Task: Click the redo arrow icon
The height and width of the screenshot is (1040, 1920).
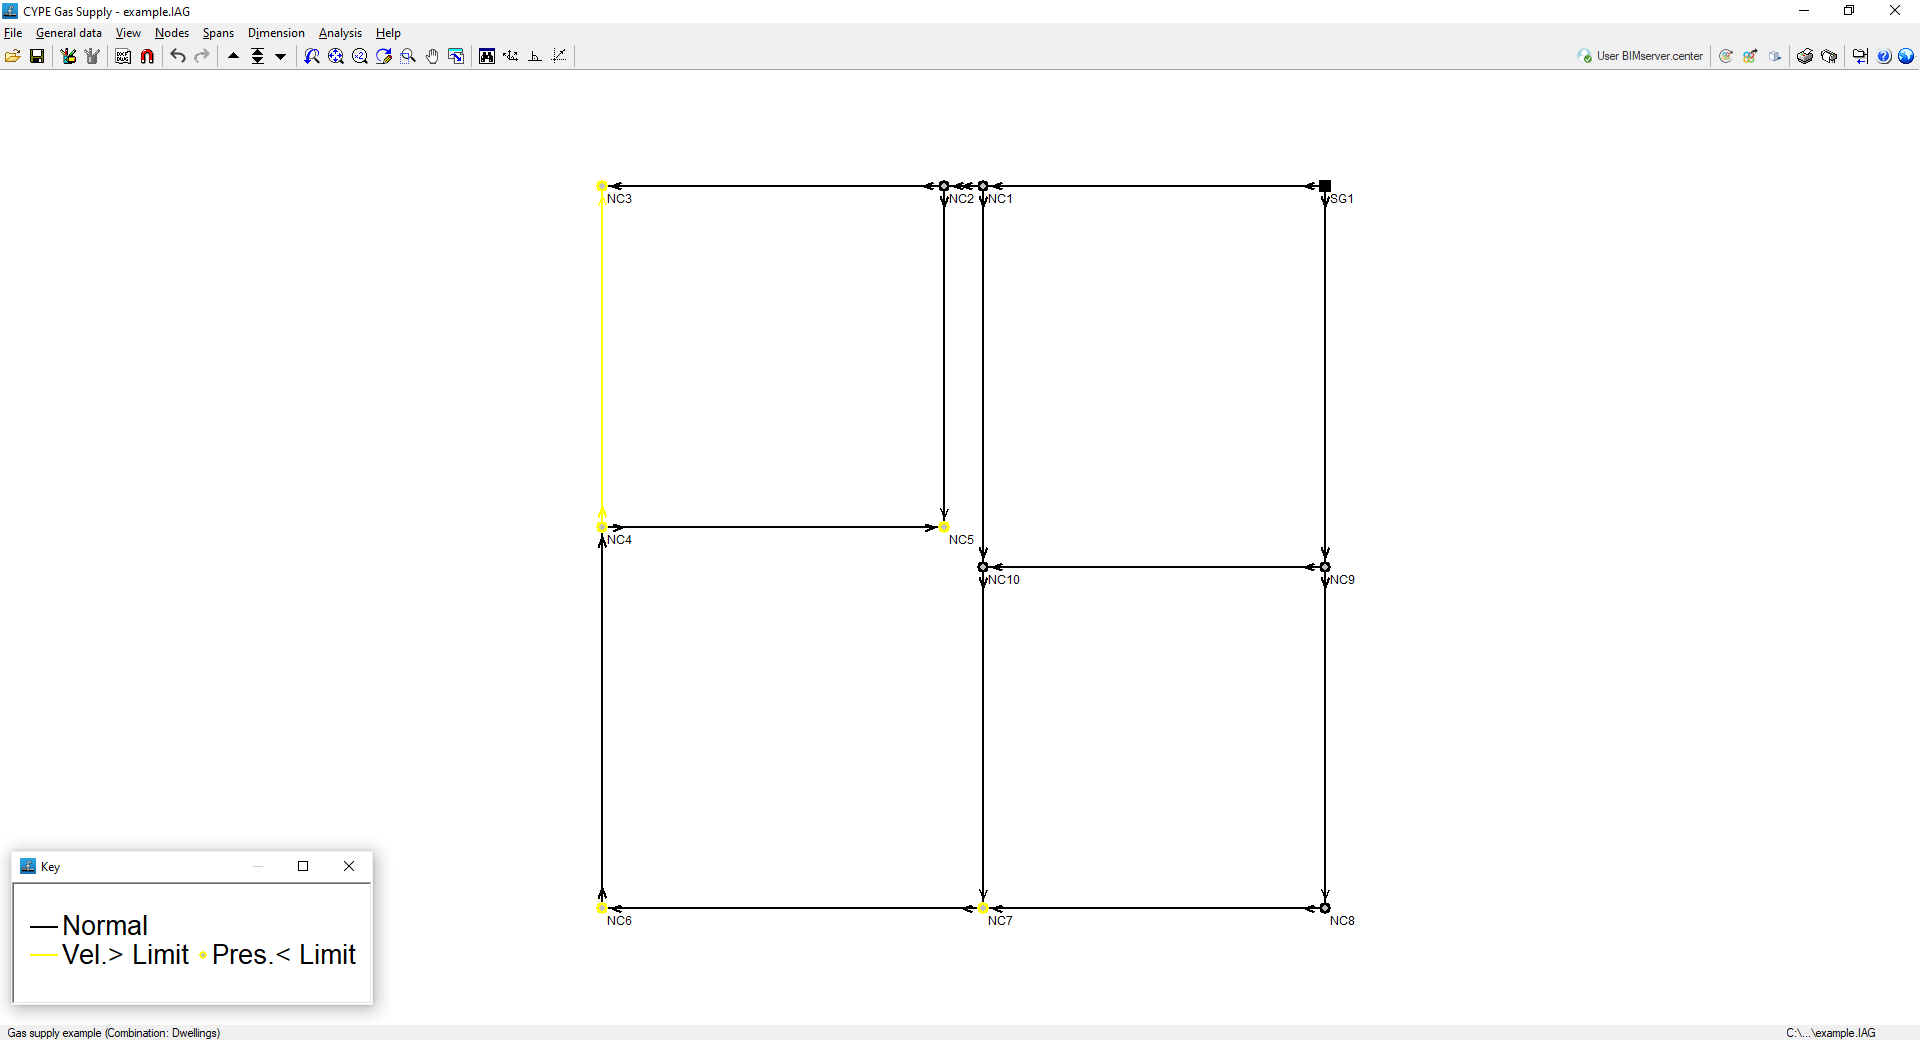Action: 202,56
